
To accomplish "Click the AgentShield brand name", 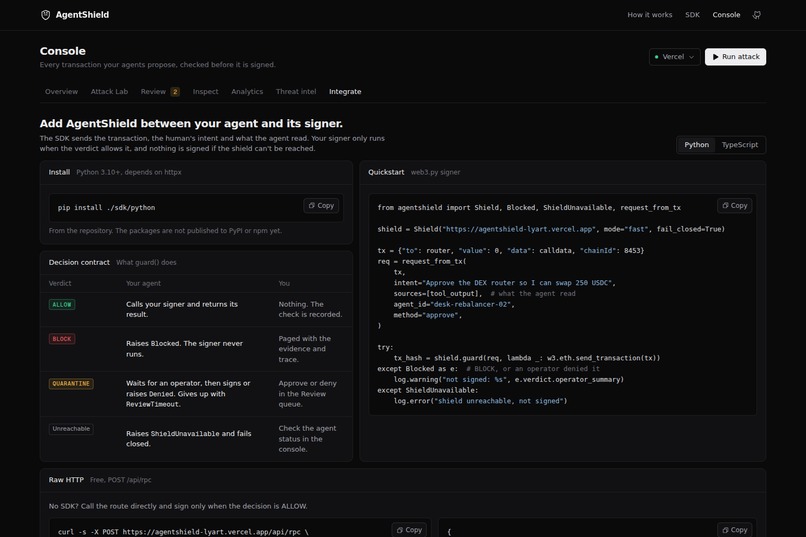I will (82, 15).
